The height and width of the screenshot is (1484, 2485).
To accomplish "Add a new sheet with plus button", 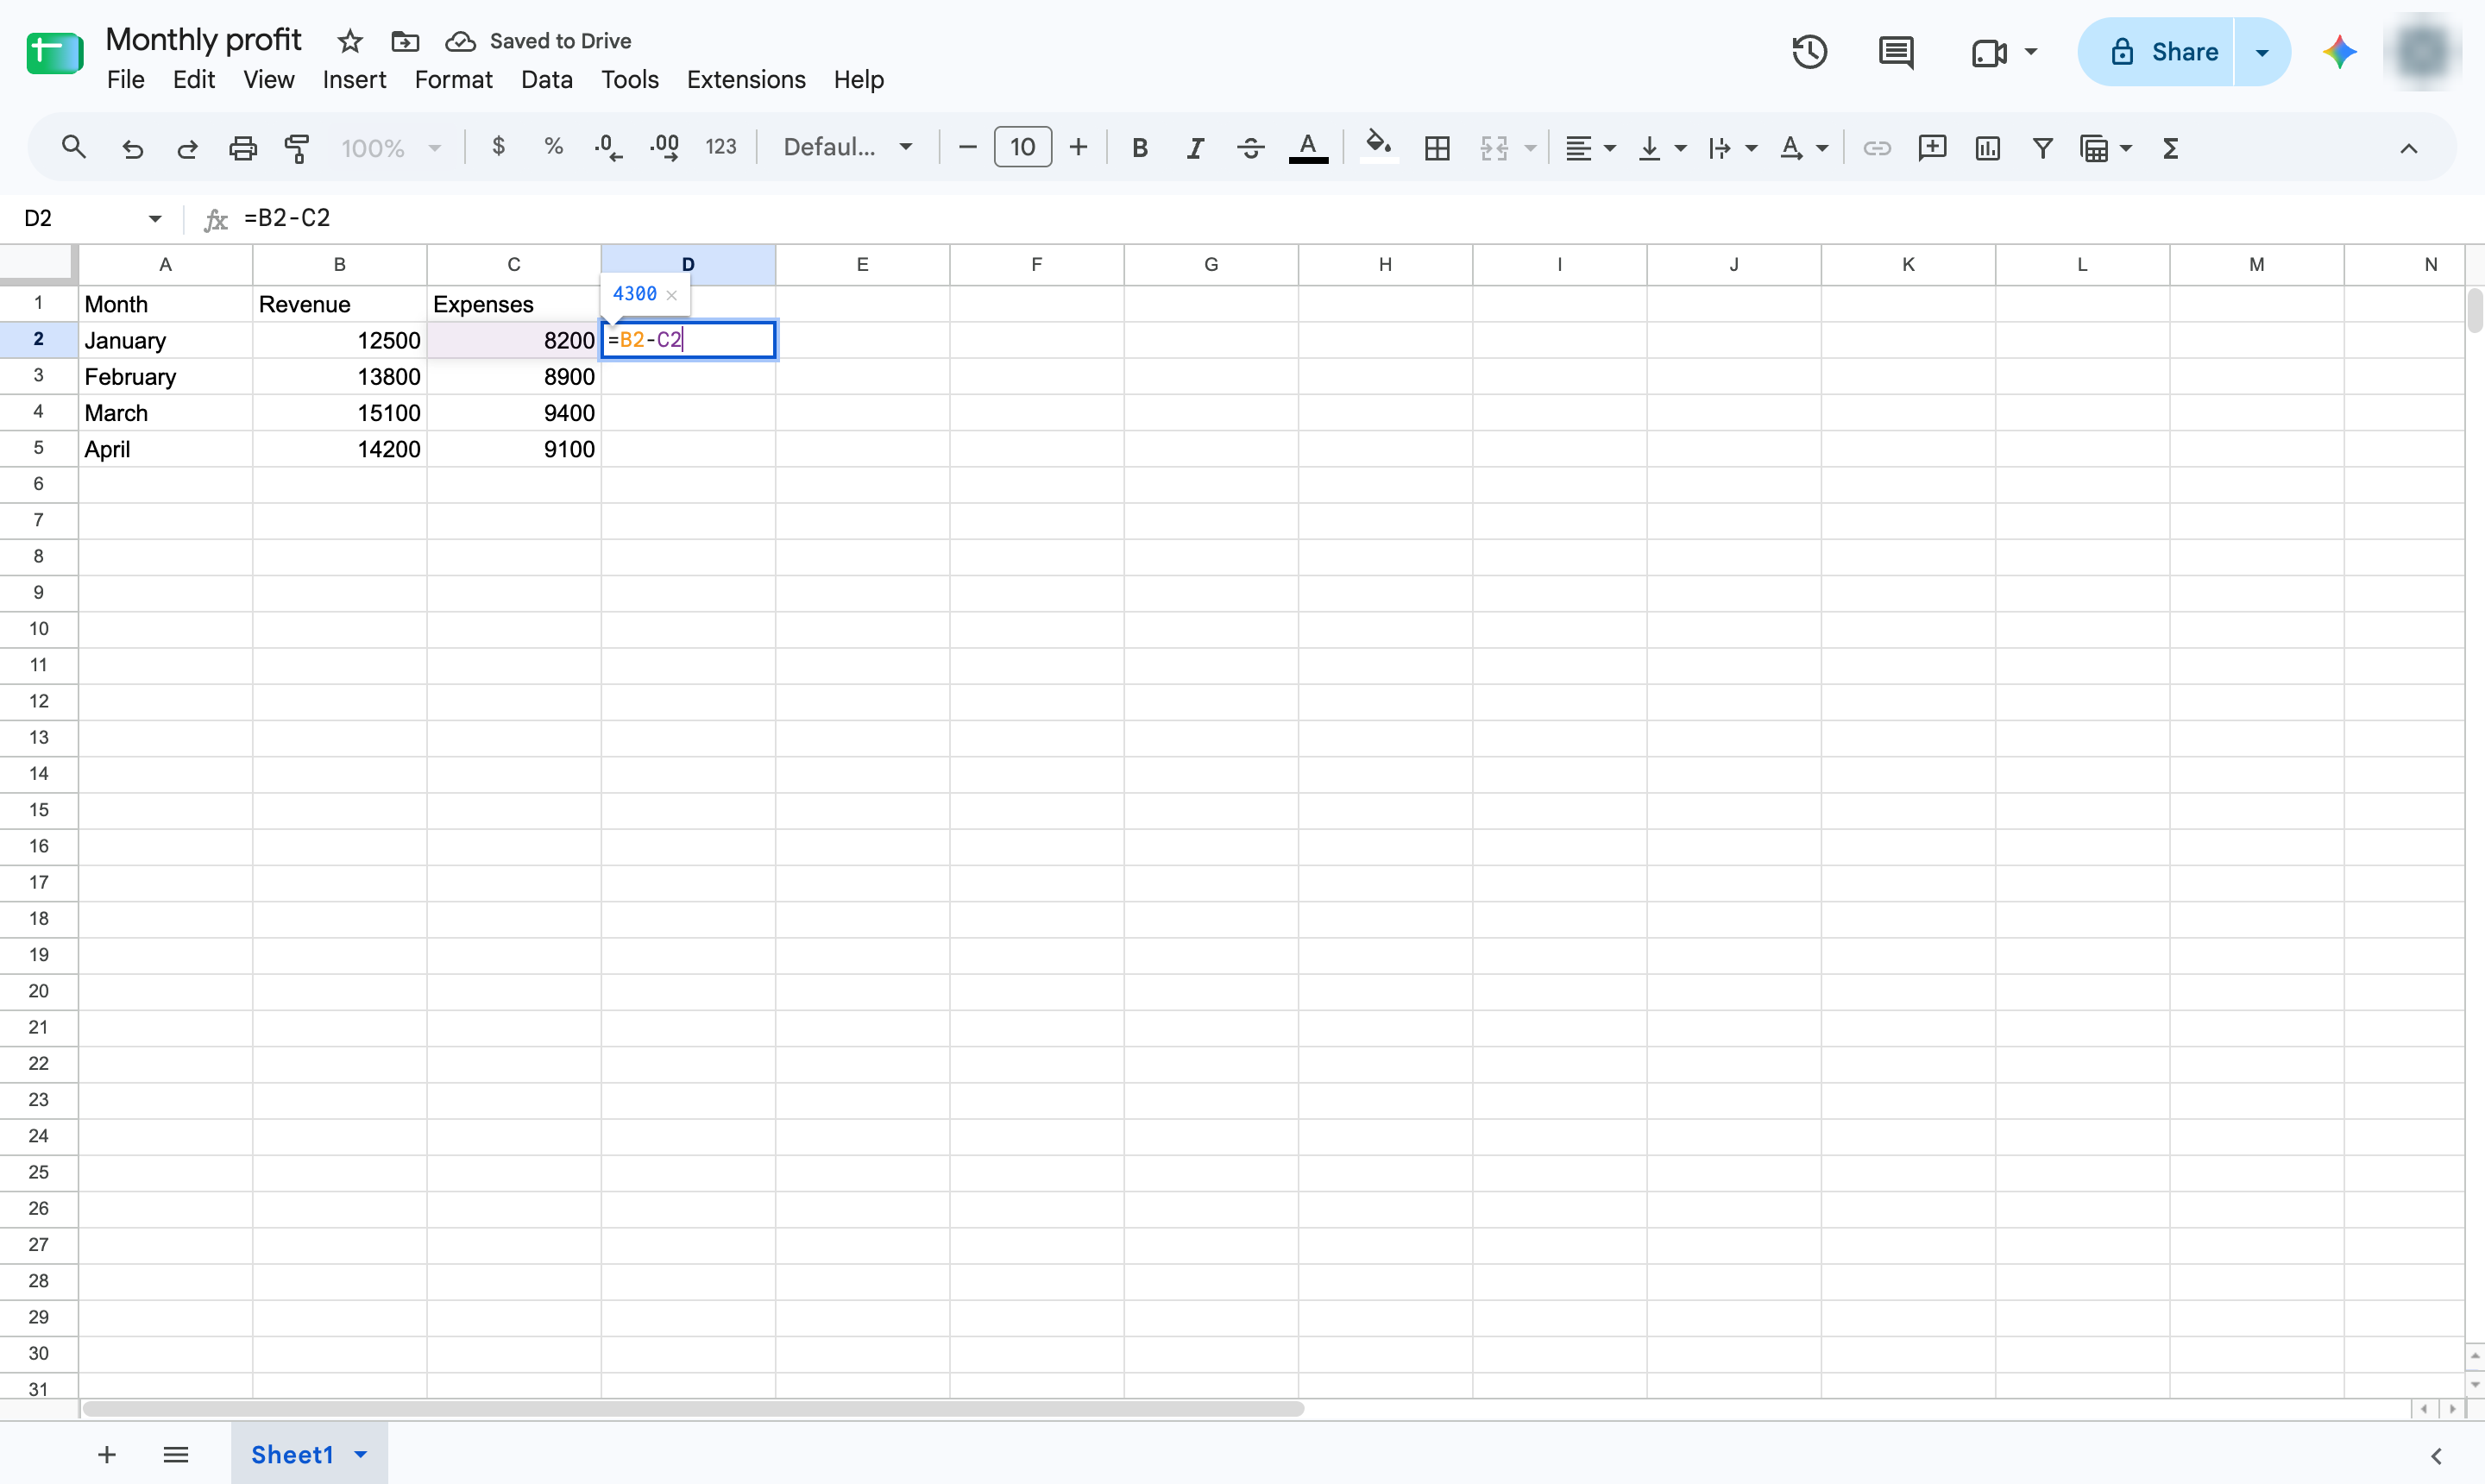I will [x=107, y=1454].
